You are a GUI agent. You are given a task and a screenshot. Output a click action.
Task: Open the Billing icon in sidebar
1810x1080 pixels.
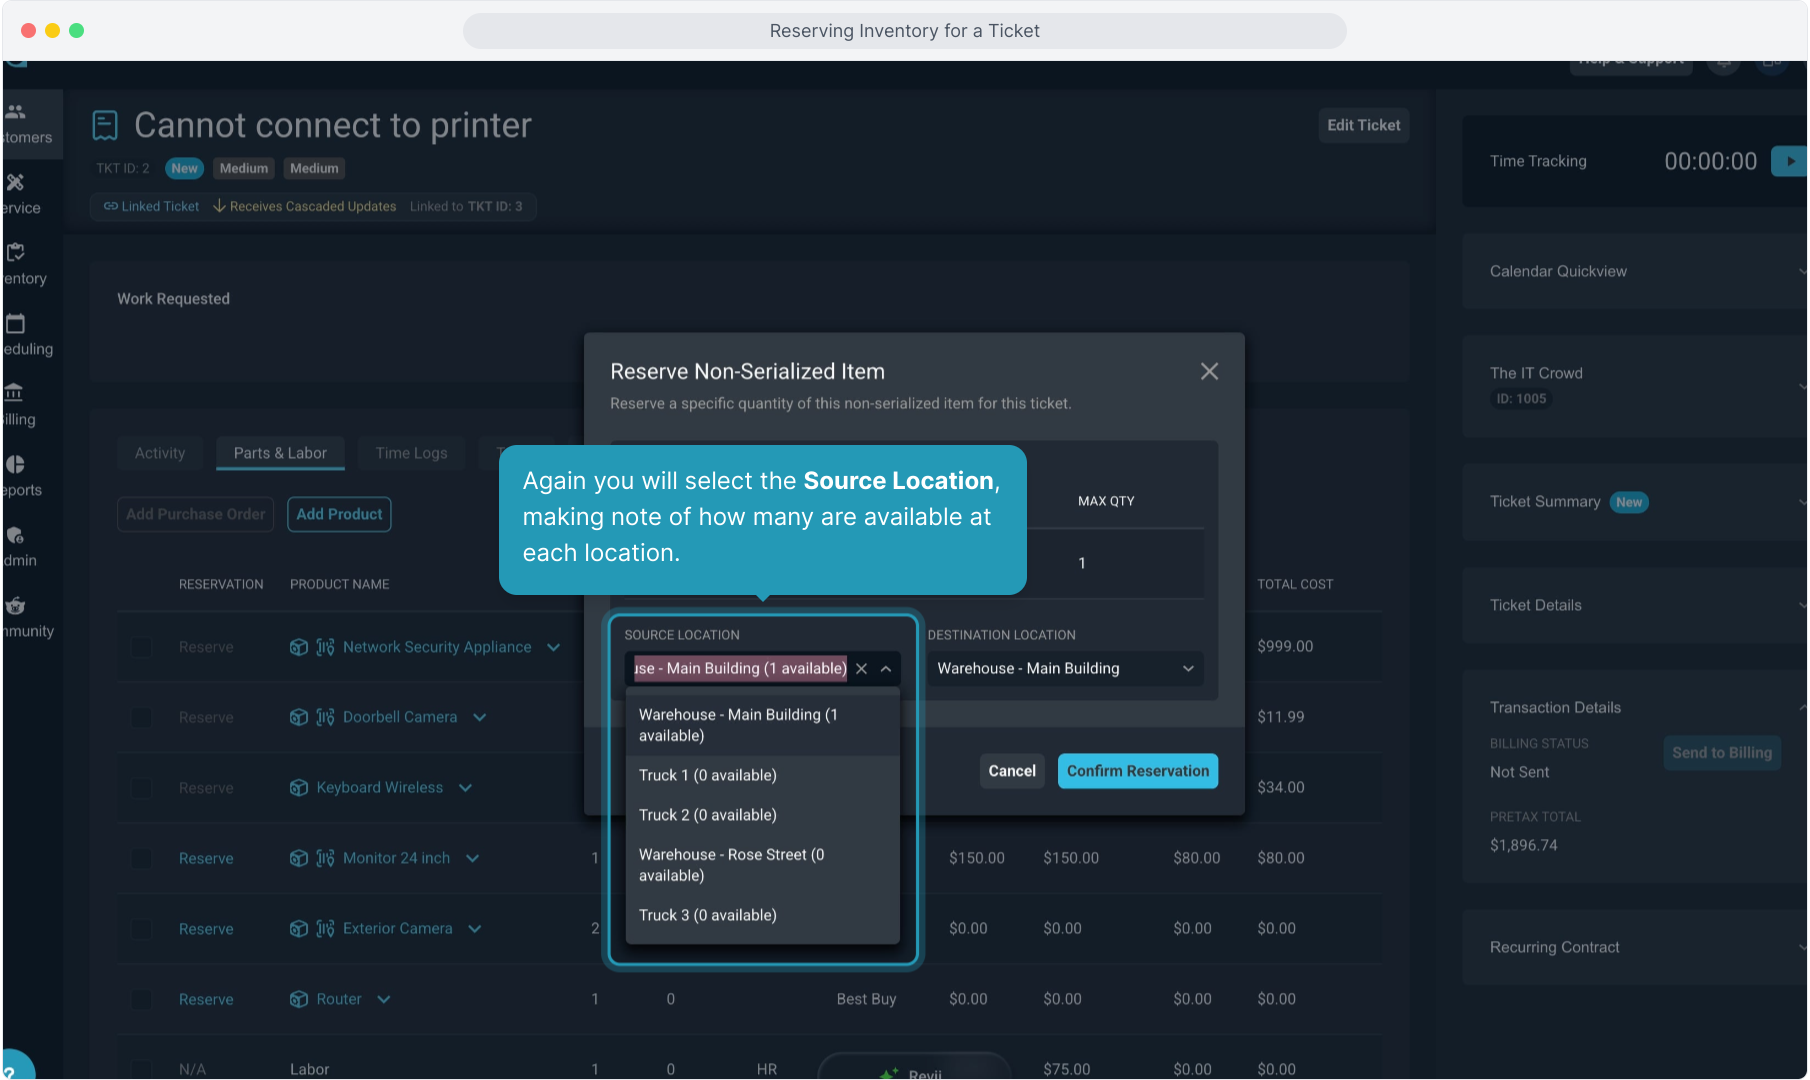[14, 393]
